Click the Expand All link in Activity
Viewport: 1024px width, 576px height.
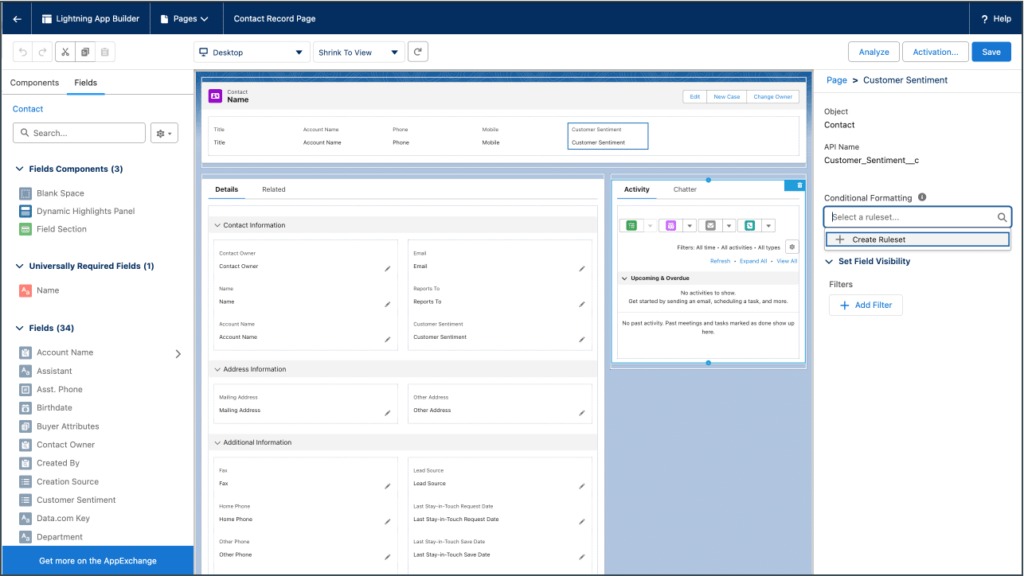[x=753, y=261]
